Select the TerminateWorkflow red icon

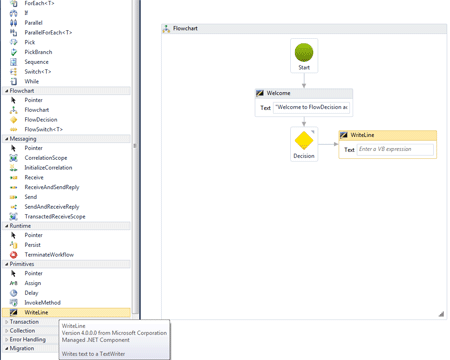pos(13,255)
